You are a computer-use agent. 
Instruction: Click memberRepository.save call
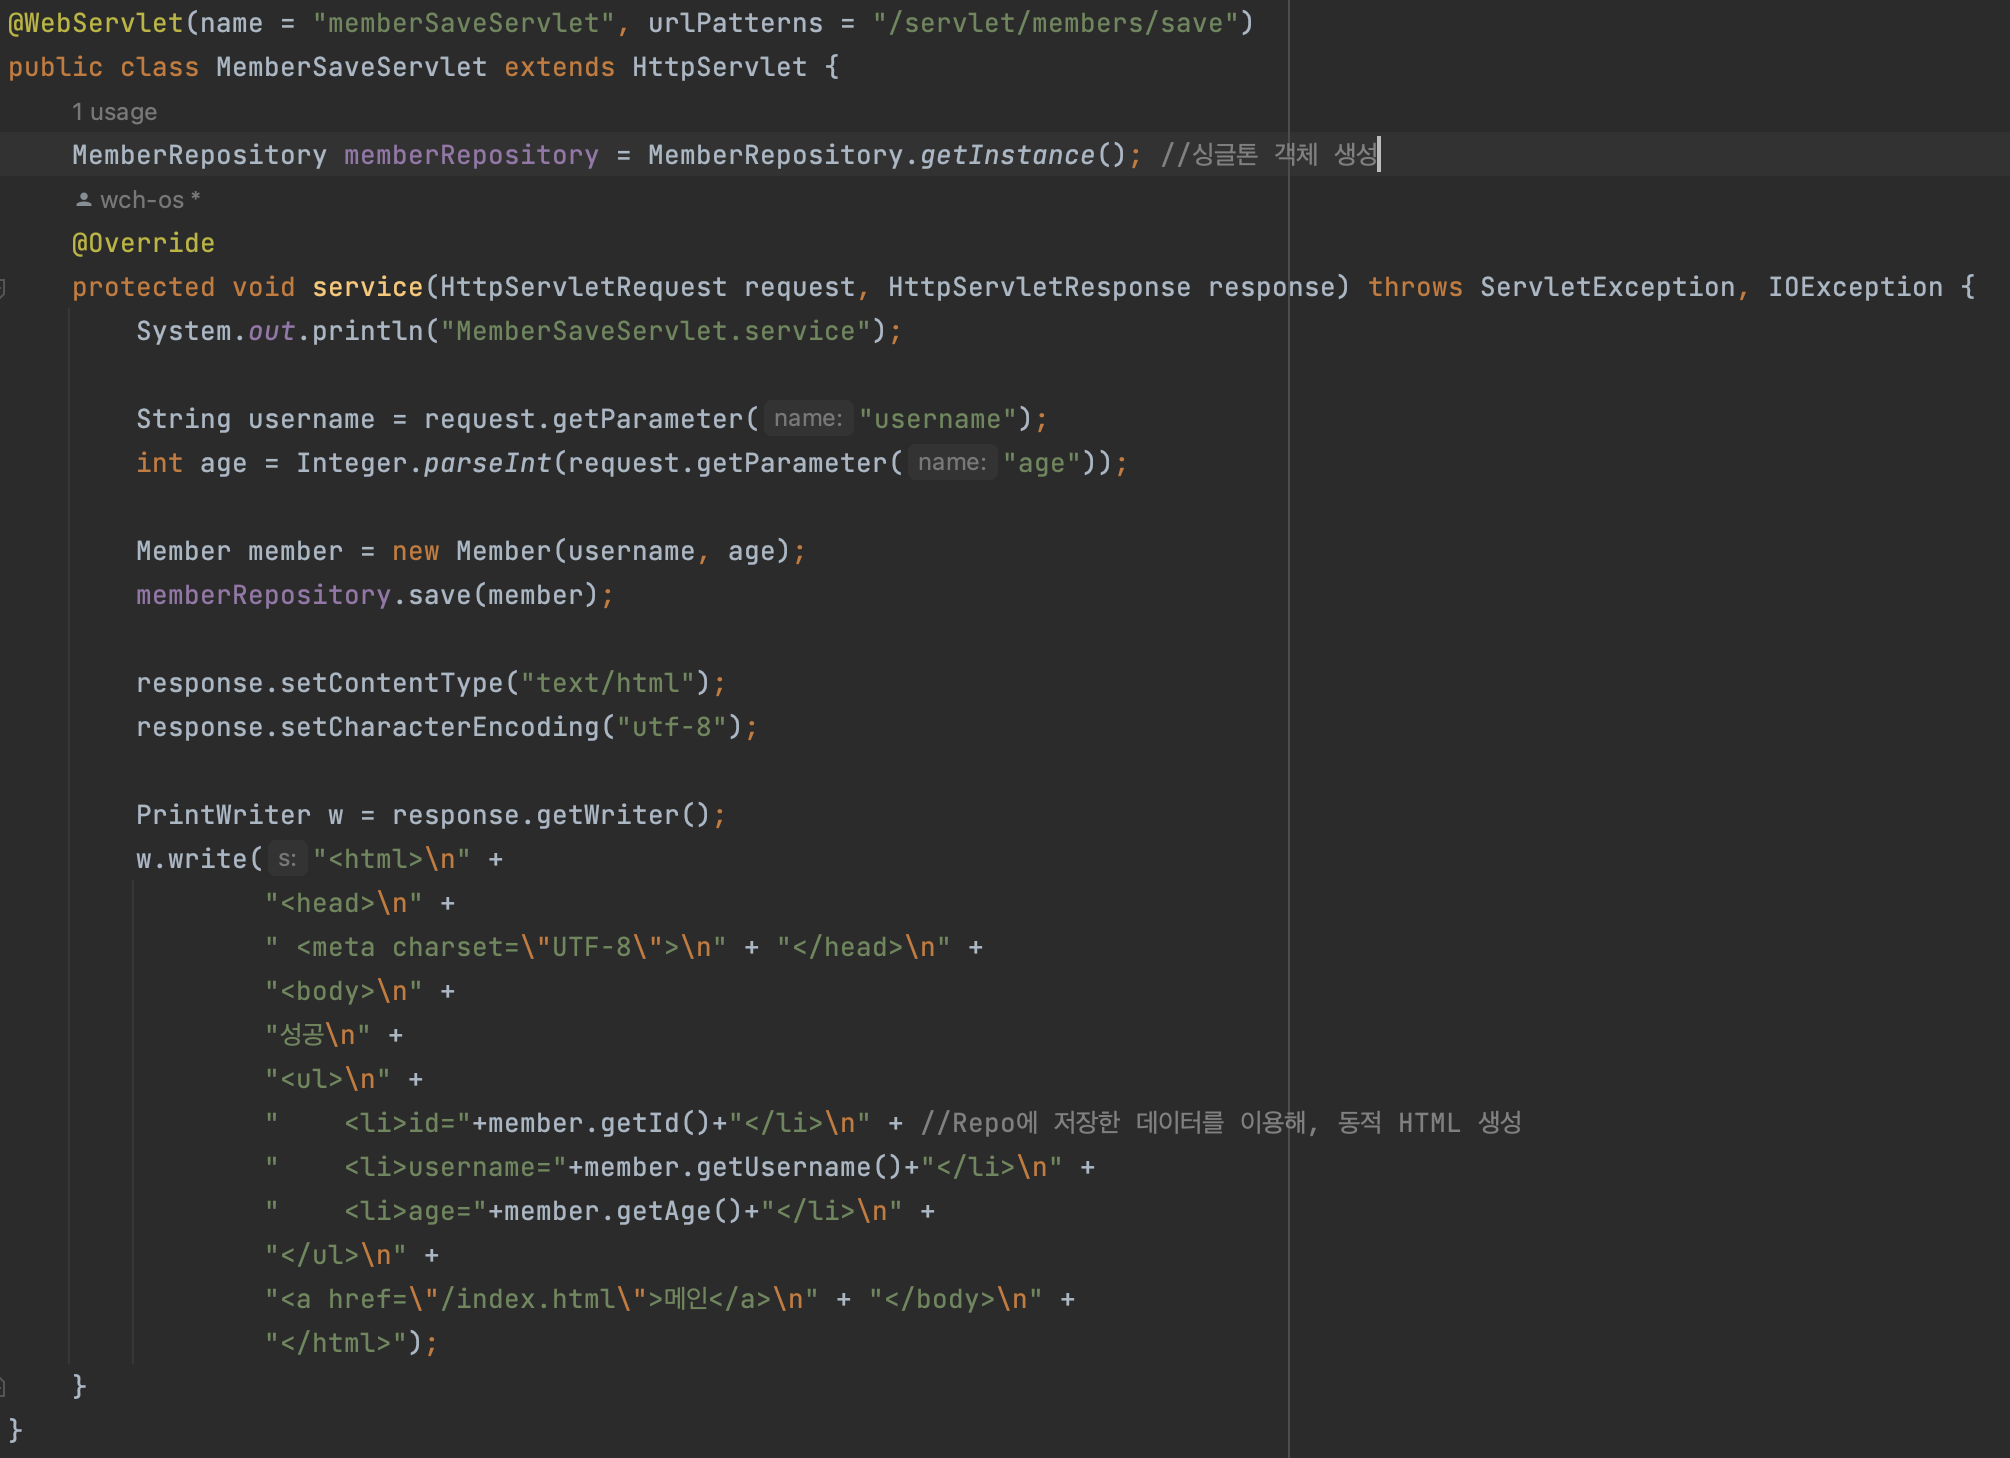[367, 595]
